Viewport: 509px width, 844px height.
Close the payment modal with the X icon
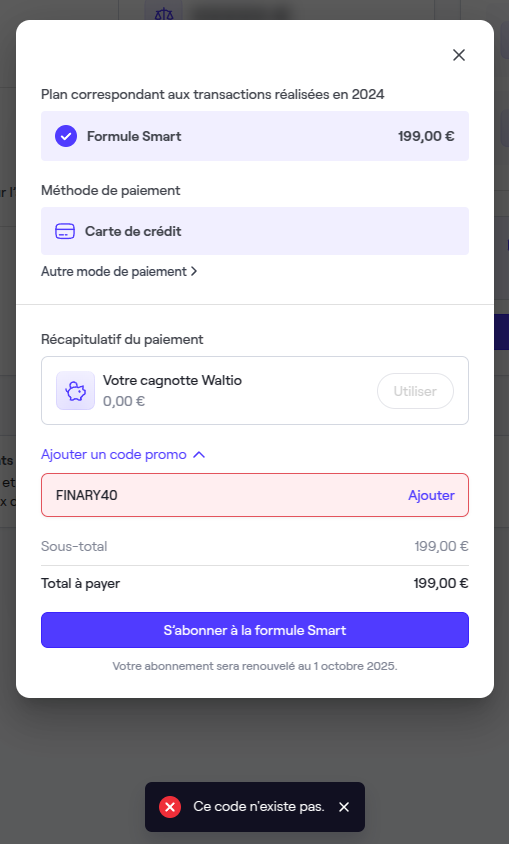pos(458,55)
